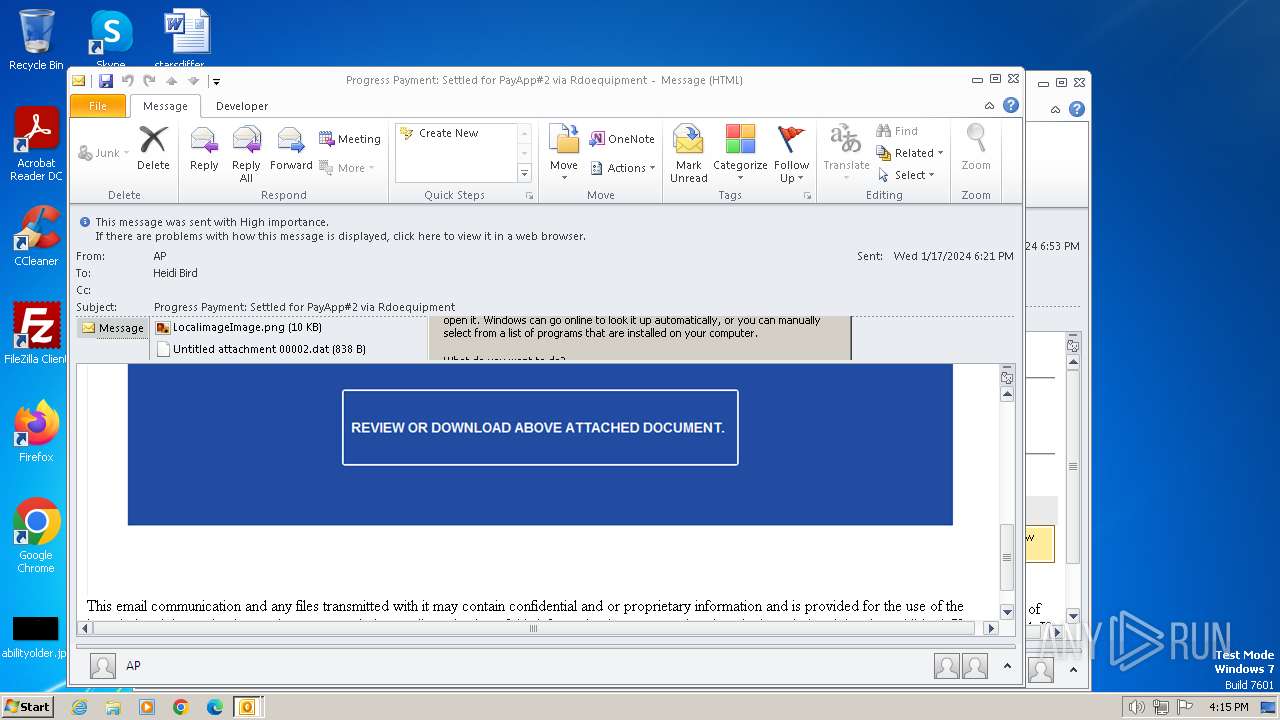Image resolution: width=1280 pixels, height=720 pixels.
Task: Switch to the Message ribbon tab
Action: [x=165, y=106]
